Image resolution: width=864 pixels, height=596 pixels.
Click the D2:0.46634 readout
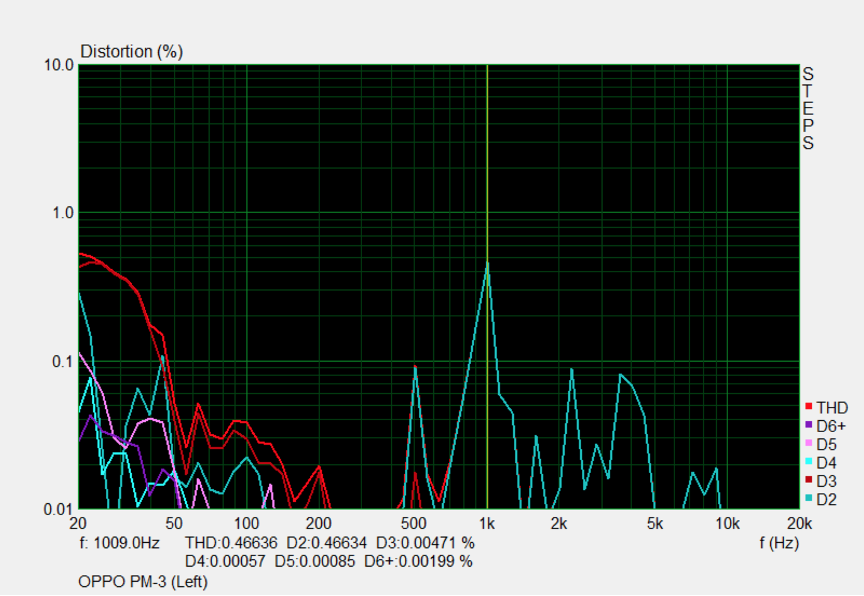click(x=326, y=543)
